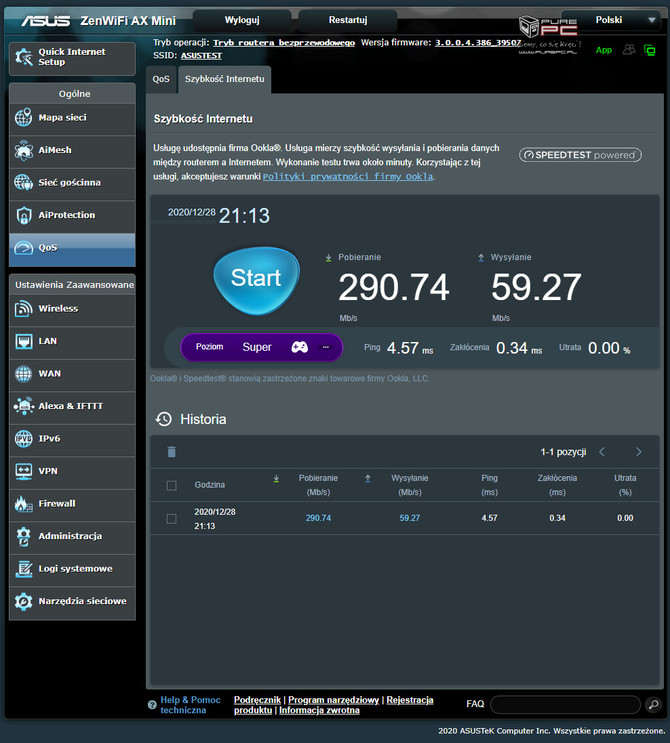The height and width of the screenshot is (743, 670).
Task: Open LAN settings icon
Action: tap(23, 341)
